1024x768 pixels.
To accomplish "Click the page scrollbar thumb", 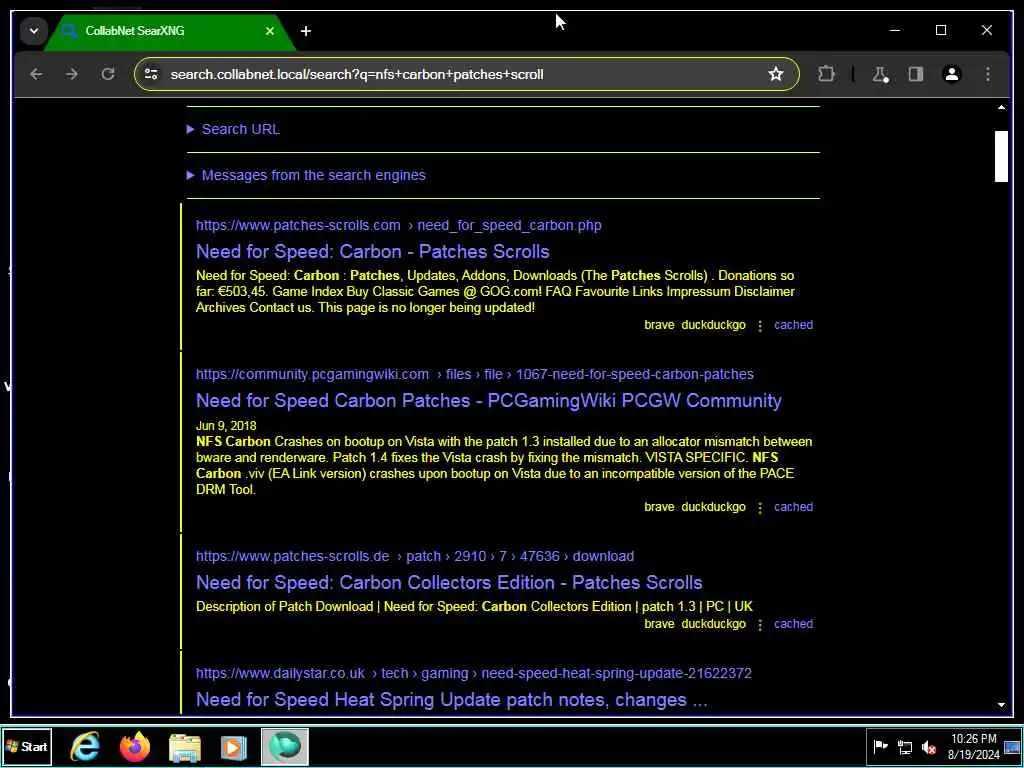I will coord(1001,156).
